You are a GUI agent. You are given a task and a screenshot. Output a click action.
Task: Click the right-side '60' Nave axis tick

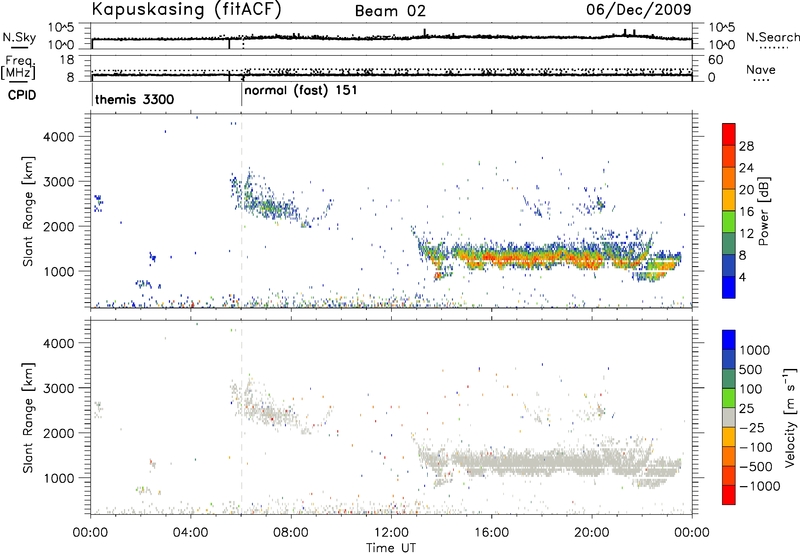click(x=715, y=60)
